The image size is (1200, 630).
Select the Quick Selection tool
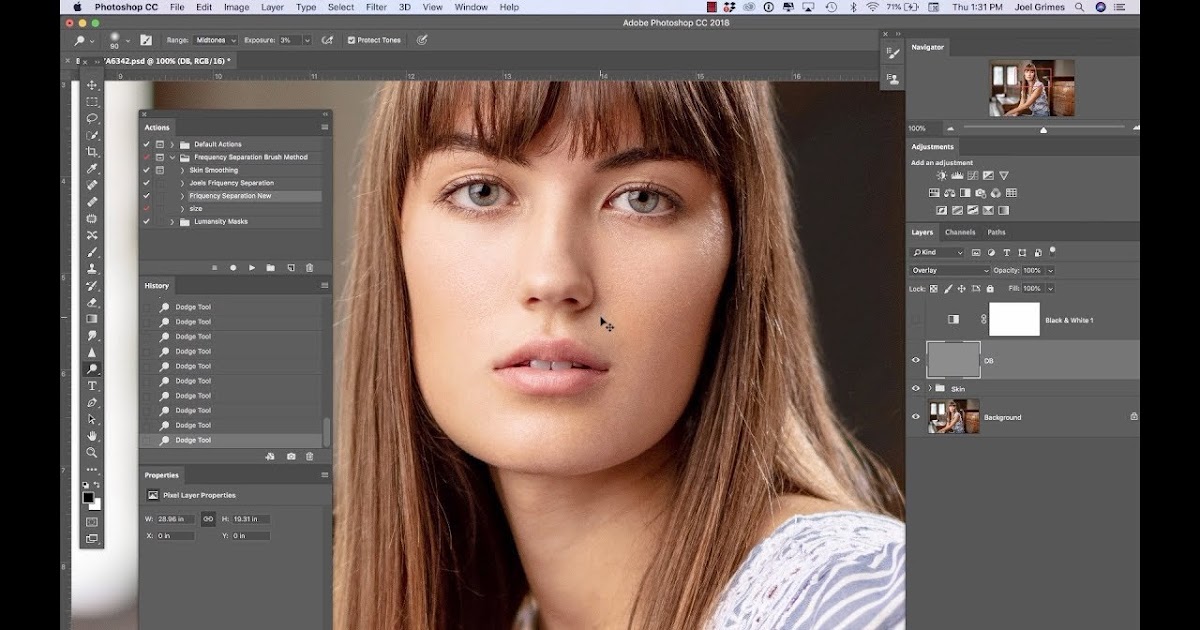point(92,135)
